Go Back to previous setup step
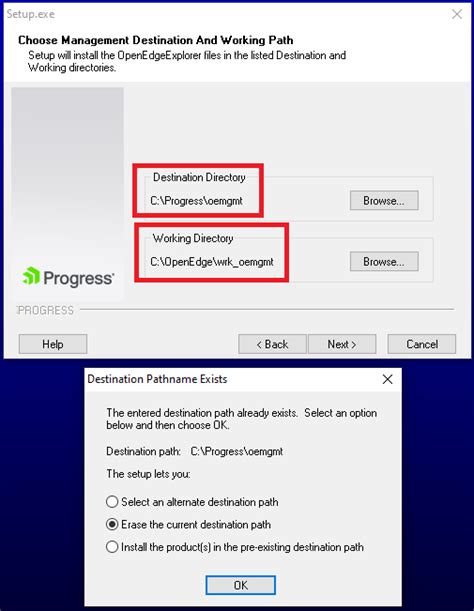This screenshot has height=611, width=474. (272, 344)
